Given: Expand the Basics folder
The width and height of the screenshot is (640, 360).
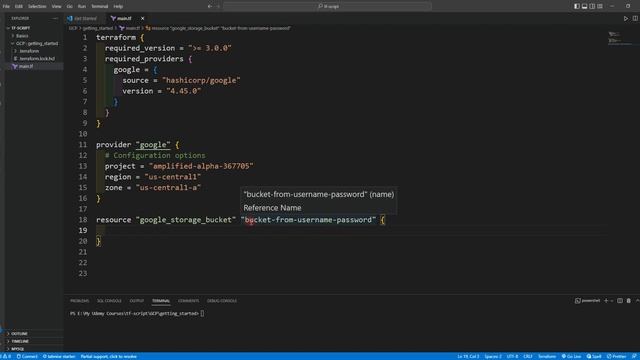Looking at the screenshot, I should pyautogui.click(x=22, y=36).
